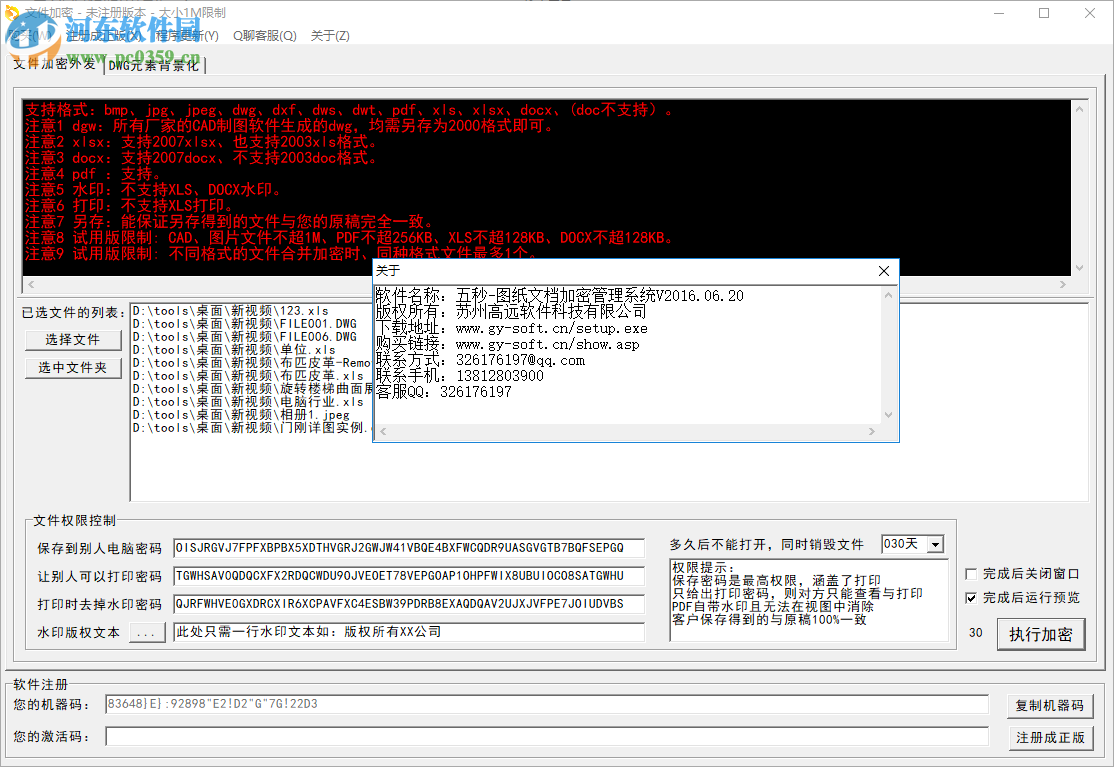Image resolution: width=1114 pixels, height=767 pixels.
Task: Select the 门刚详图实例 file row
Action: click(252, 428)
